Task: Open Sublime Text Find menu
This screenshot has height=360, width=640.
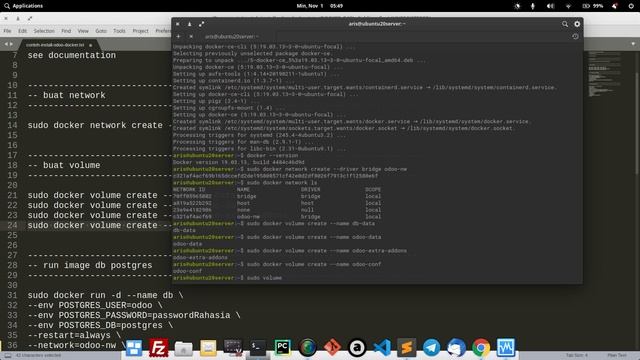Action: tap(66, 31)
